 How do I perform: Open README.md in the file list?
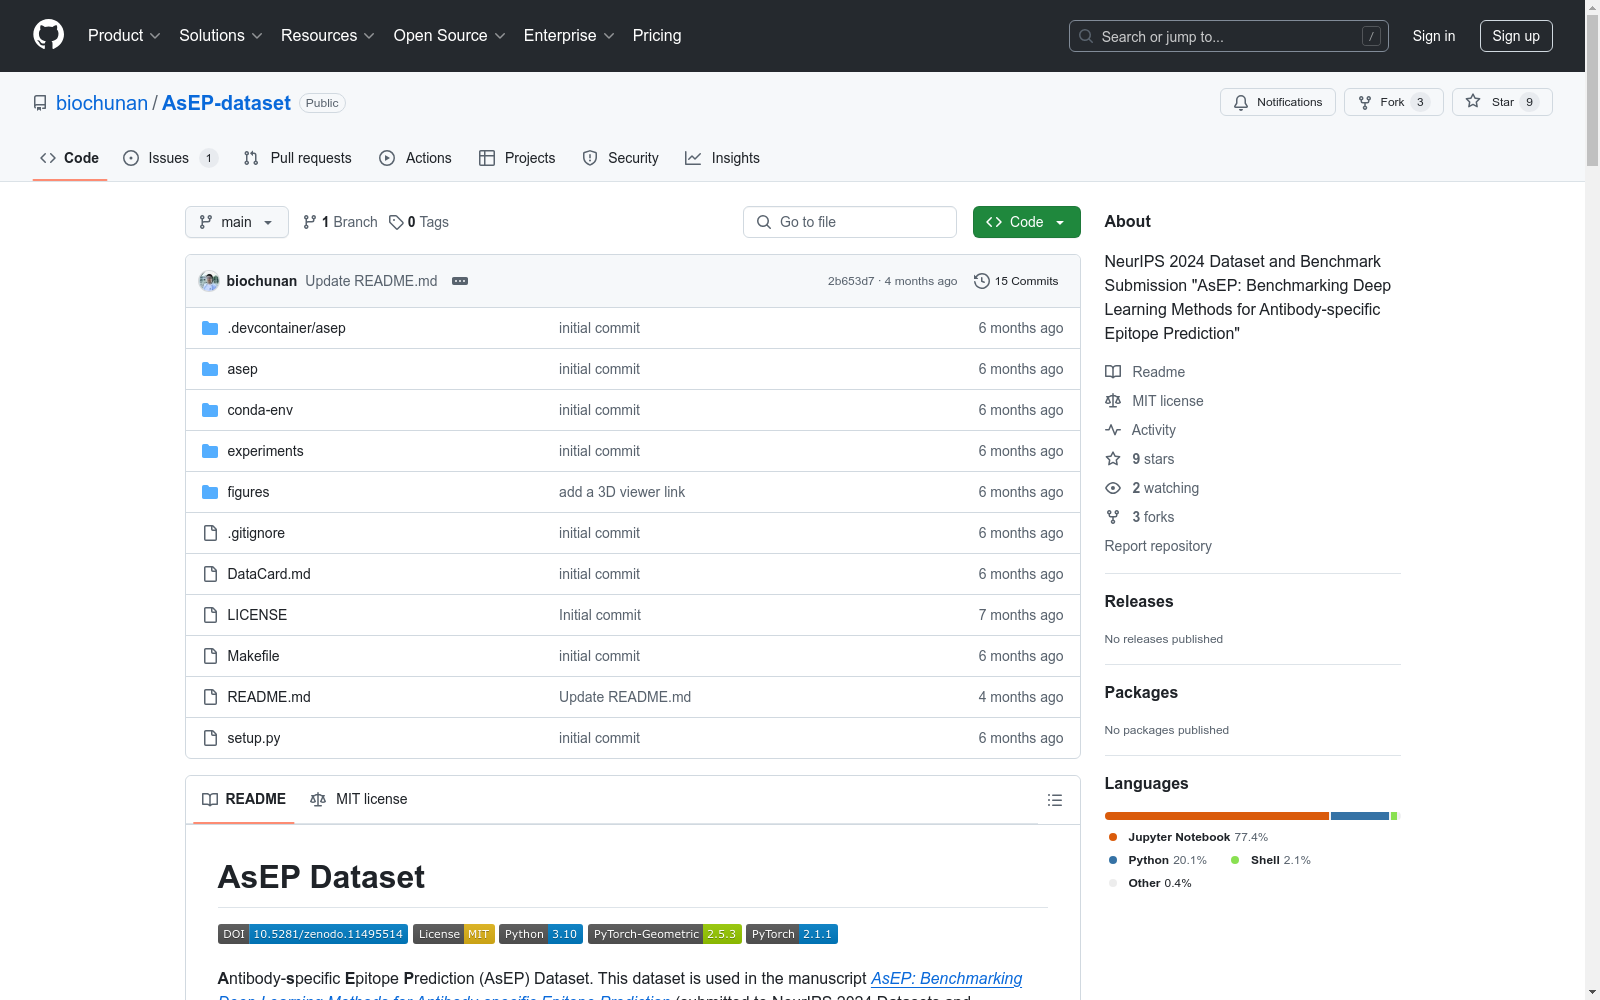tap(269, 697)
